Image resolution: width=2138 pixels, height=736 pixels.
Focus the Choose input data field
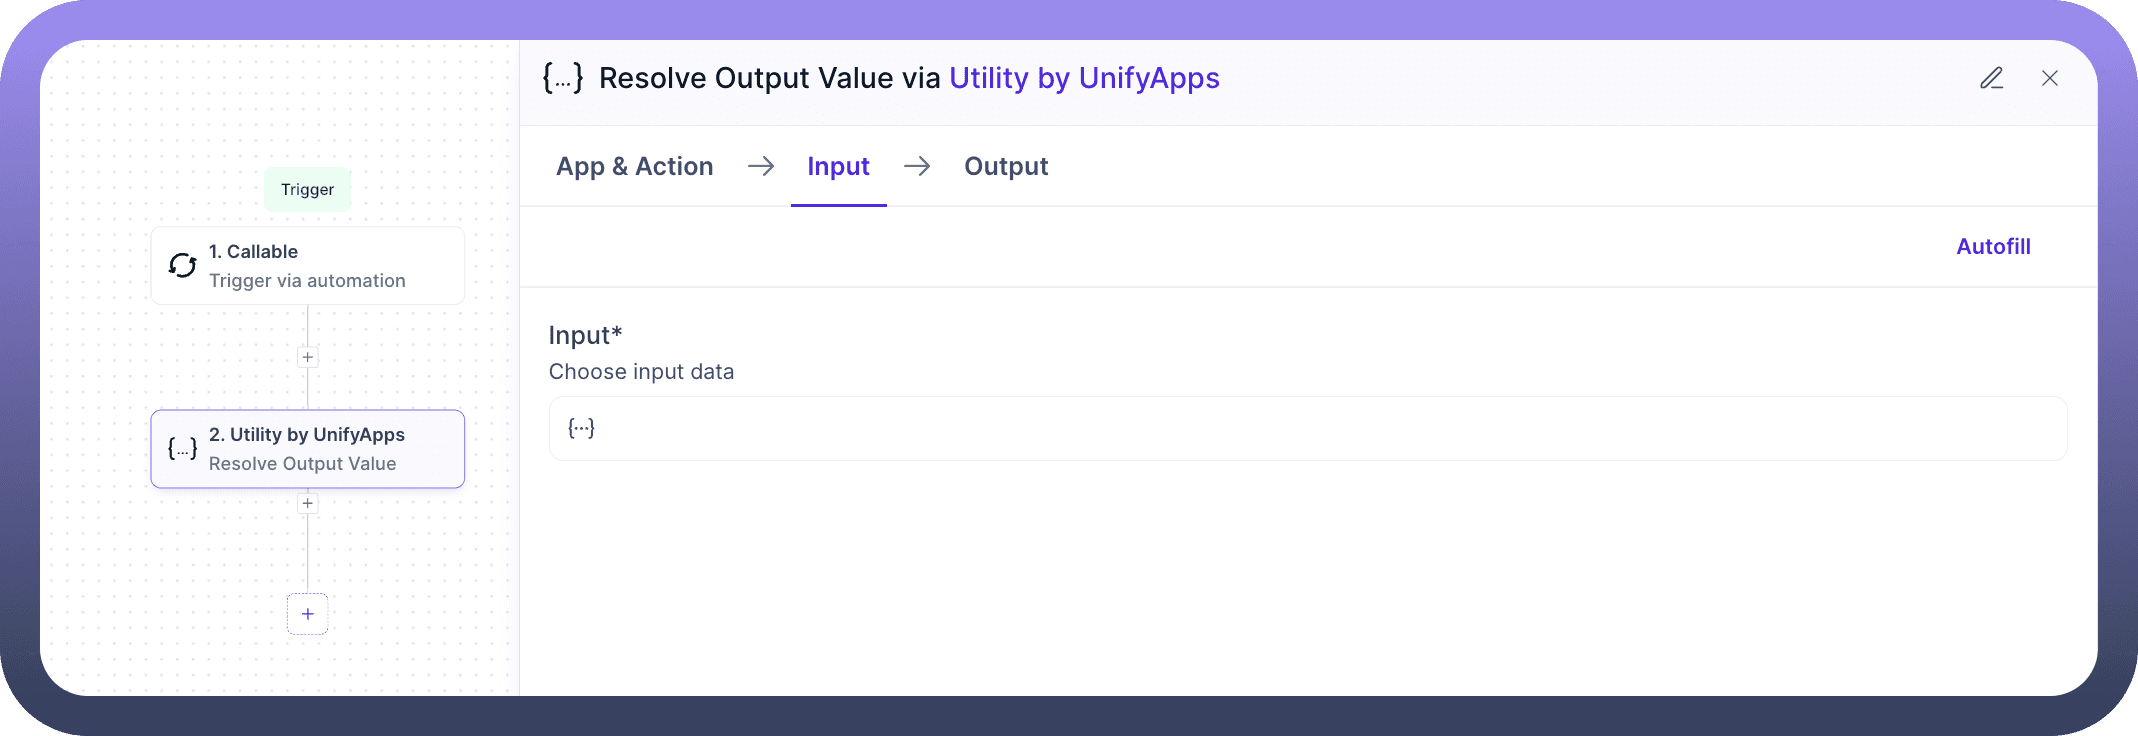click(1308, 428)
